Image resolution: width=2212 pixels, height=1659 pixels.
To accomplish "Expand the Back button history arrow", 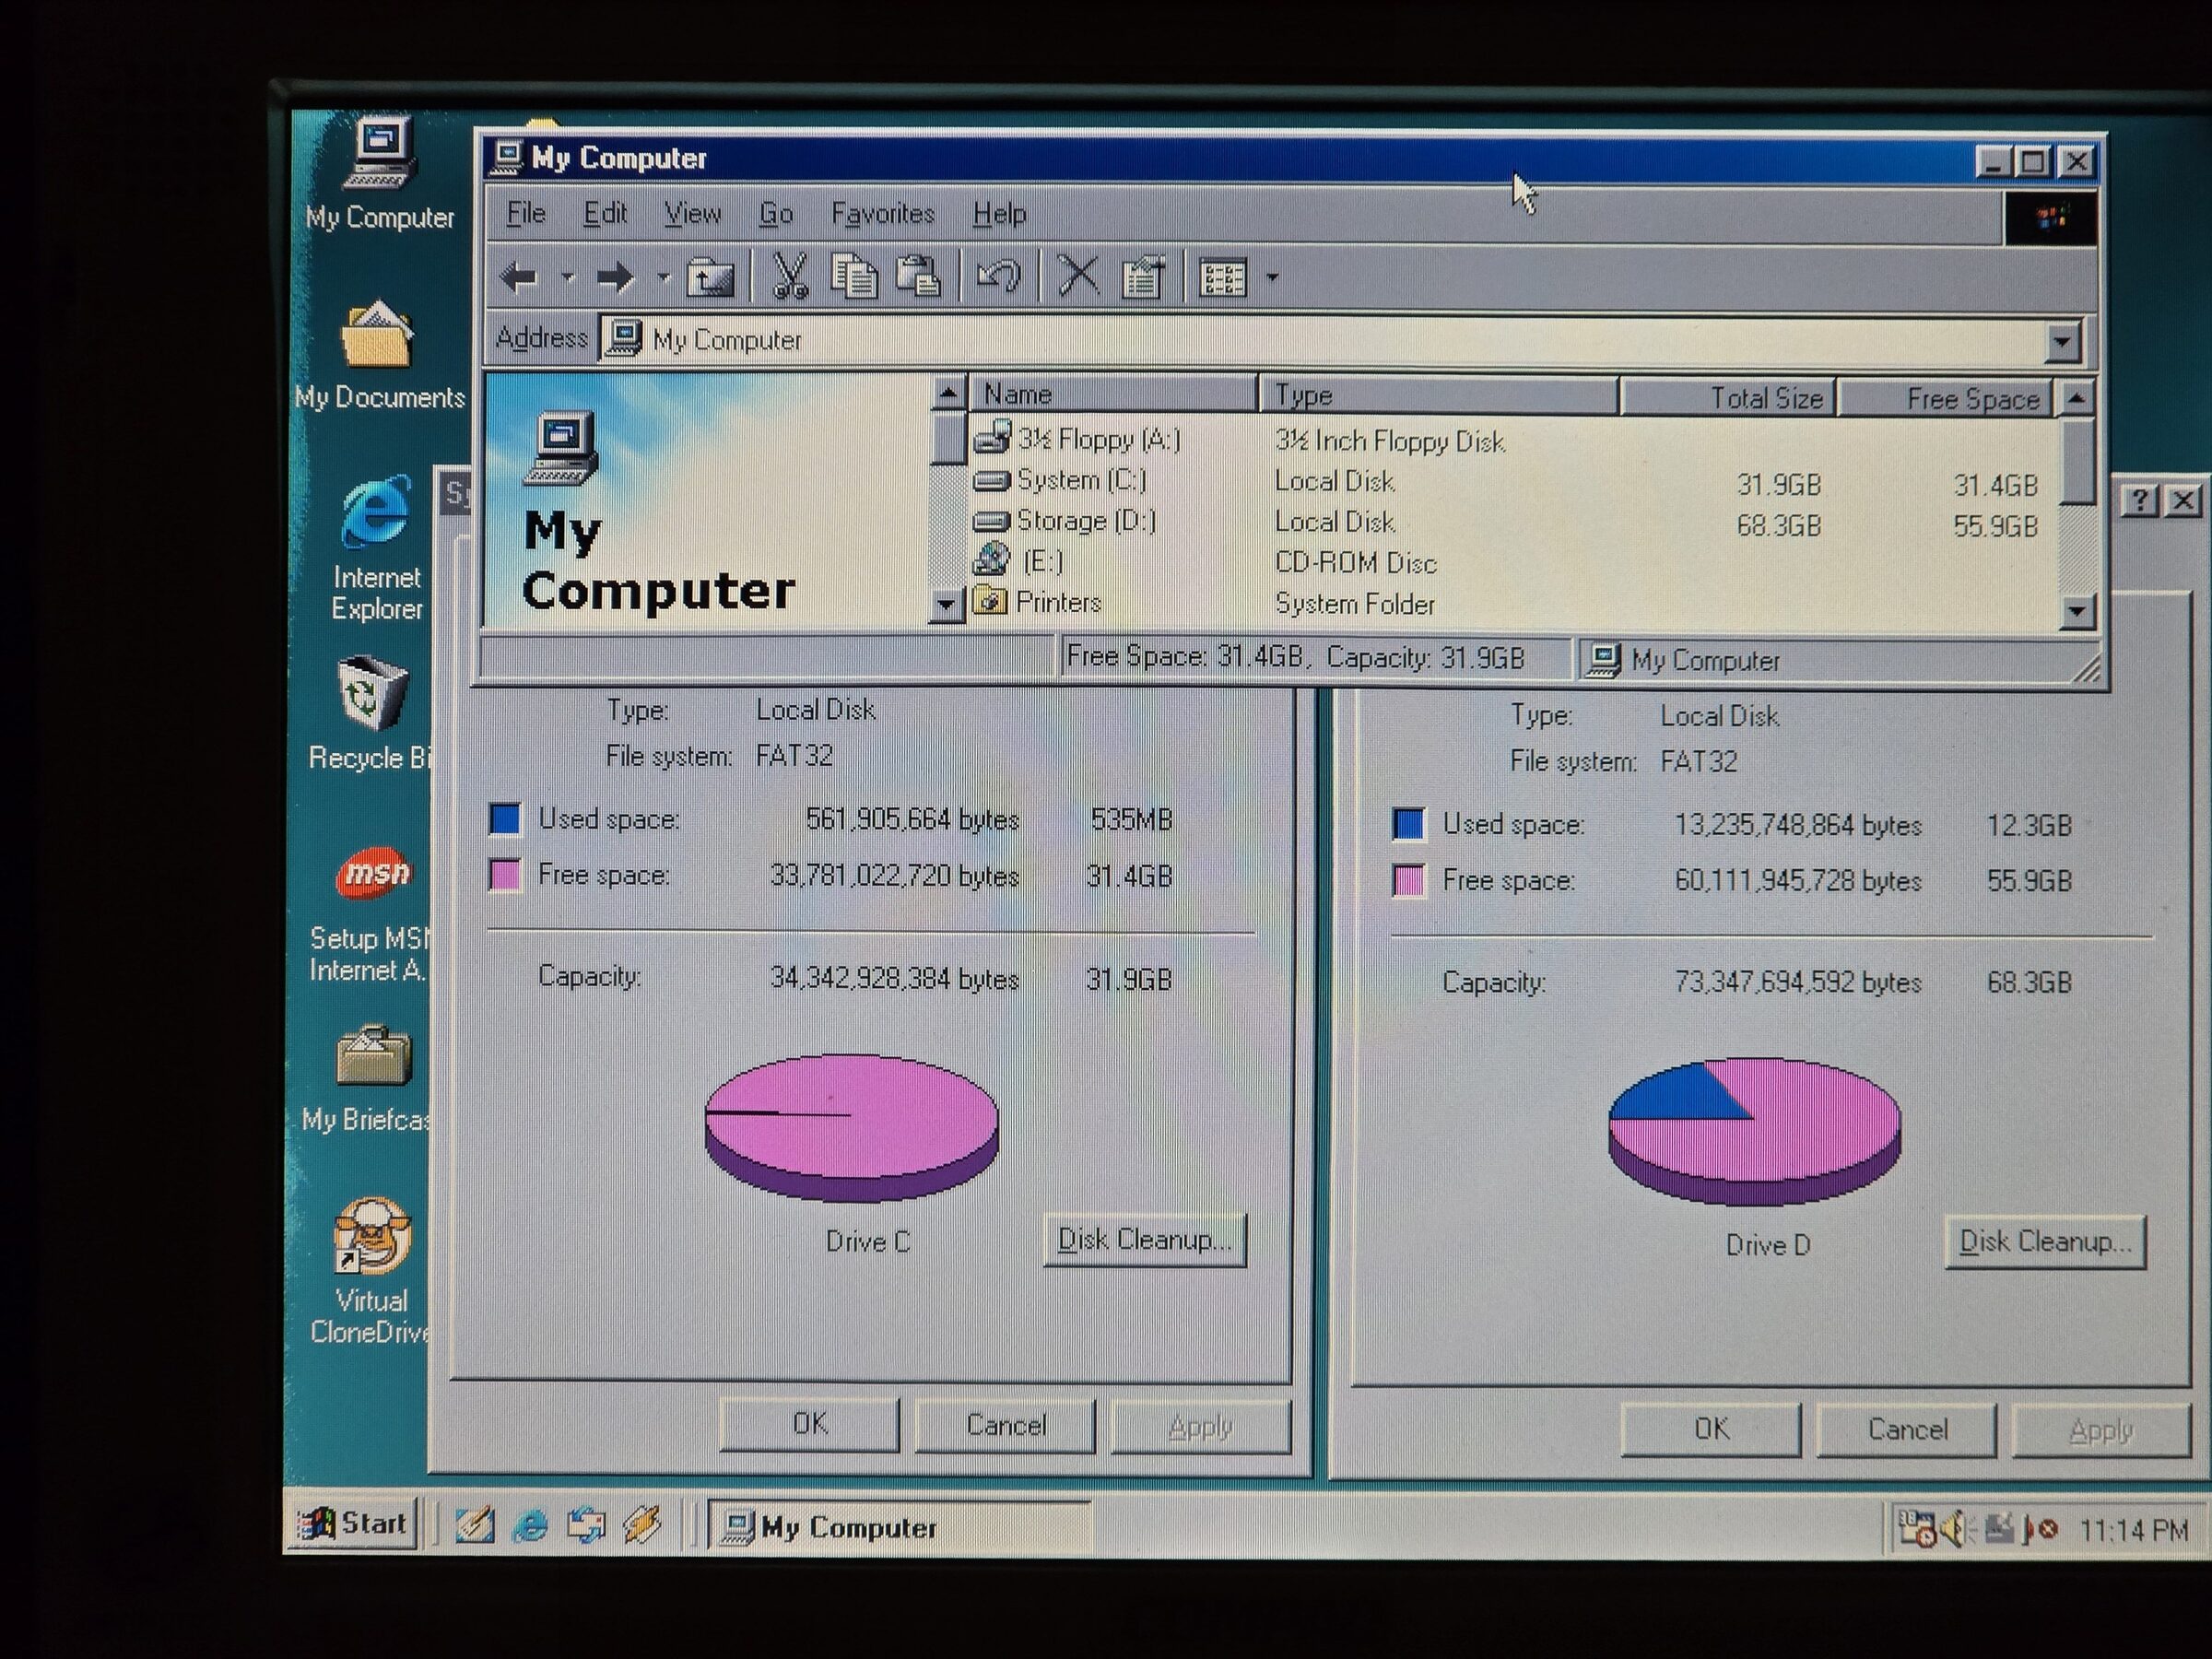I will 567,278.
